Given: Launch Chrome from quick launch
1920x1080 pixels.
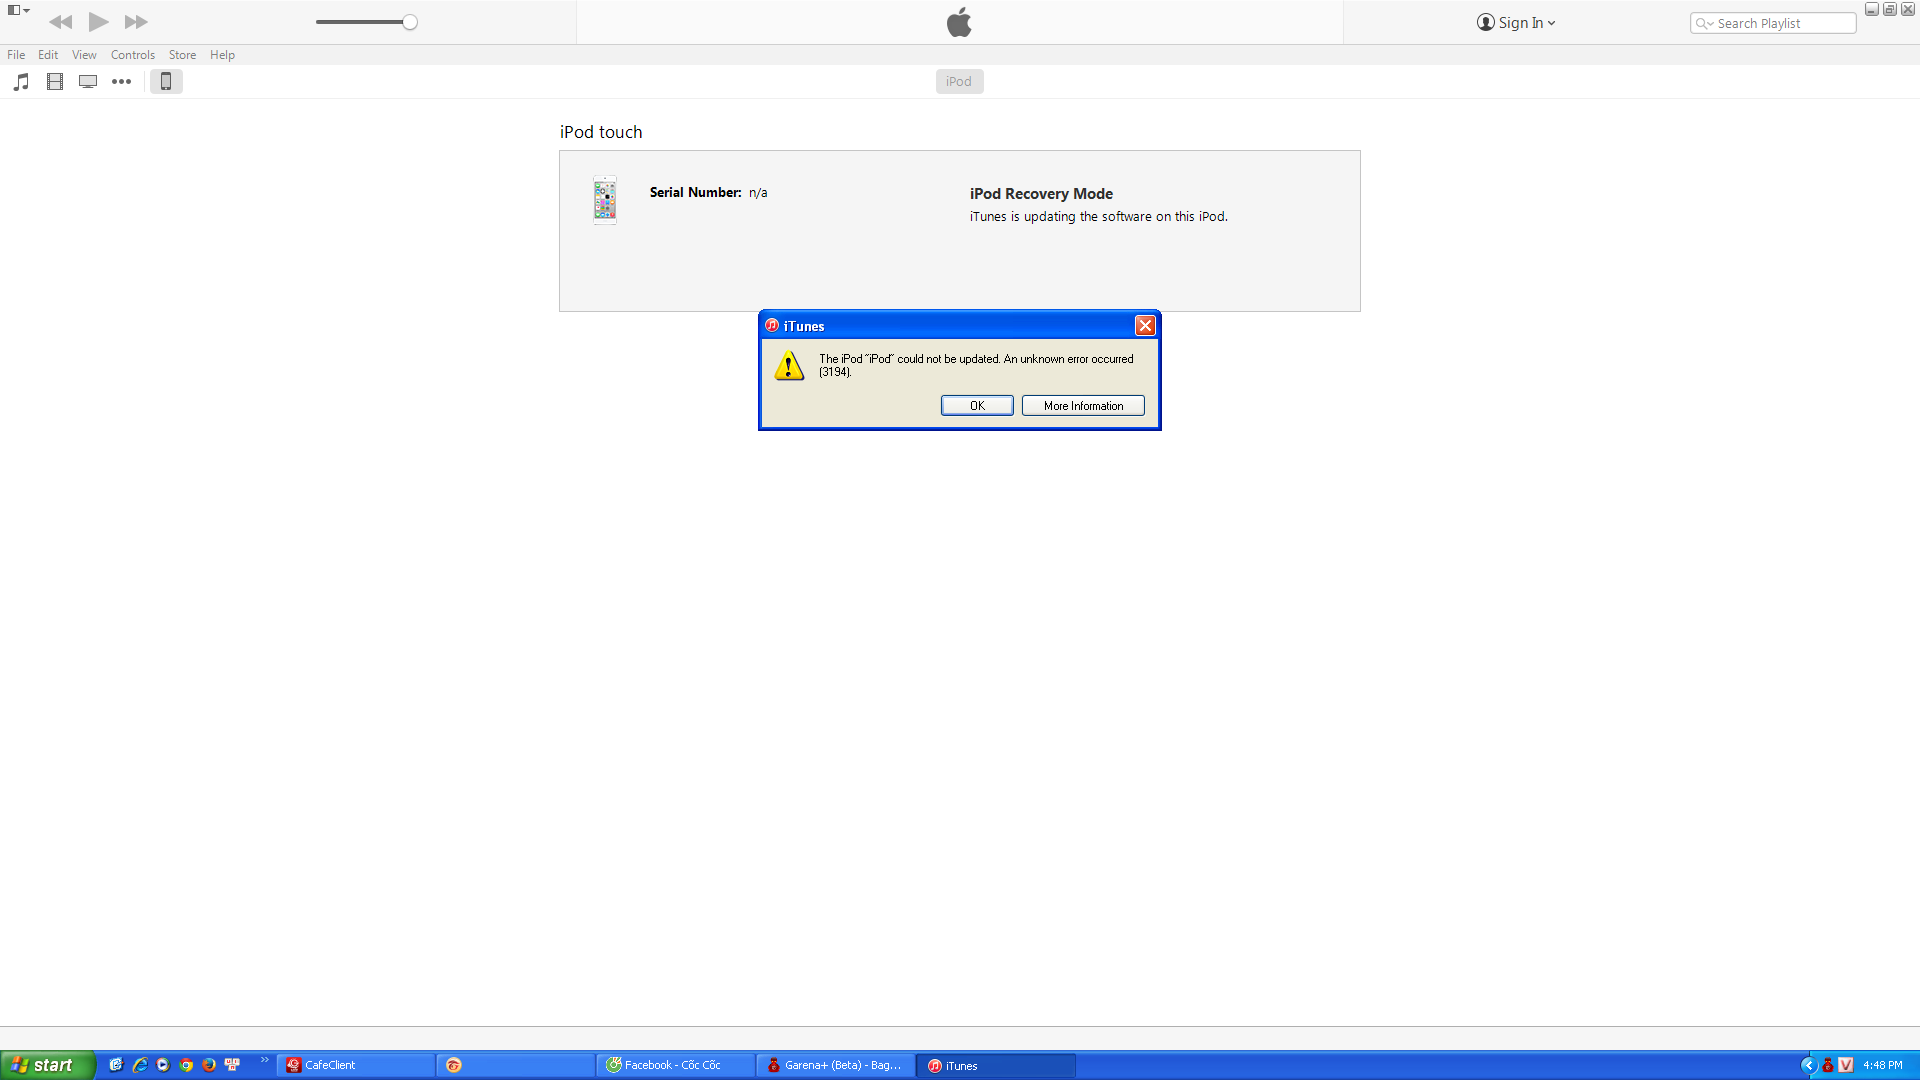Looking at the screenshot, I should [x=186, y=1065].
